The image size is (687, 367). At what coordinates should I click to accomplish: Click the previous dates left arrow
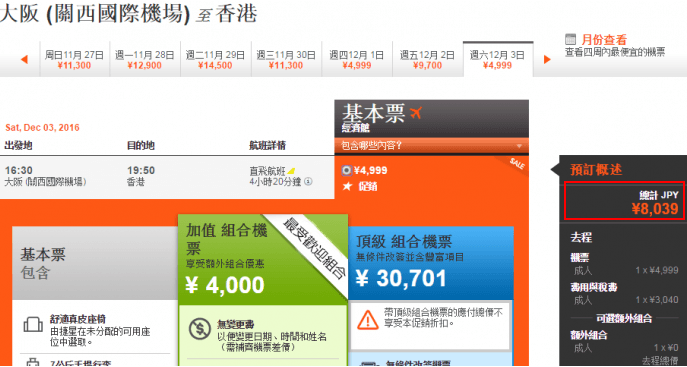coord(25,60)
